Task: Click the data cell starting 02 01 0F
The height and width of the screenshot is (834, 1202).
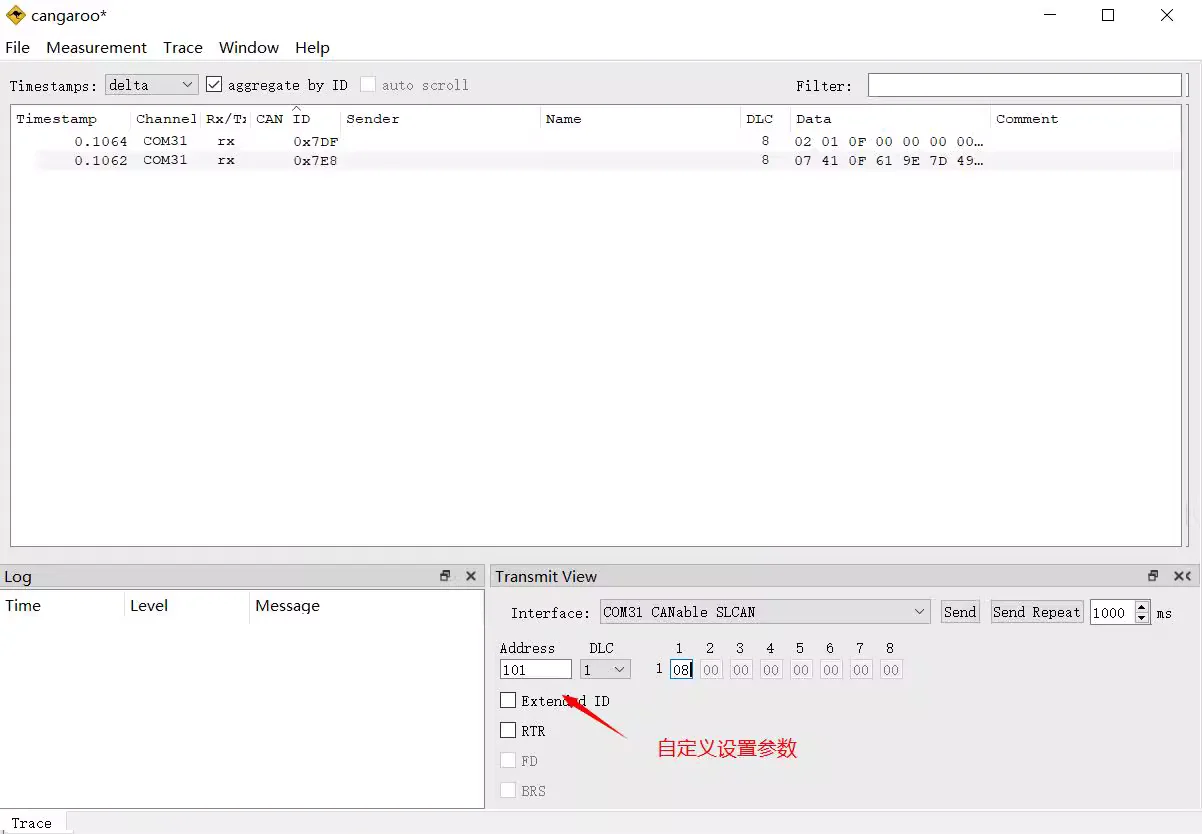Action: click(x=889, y=141)
